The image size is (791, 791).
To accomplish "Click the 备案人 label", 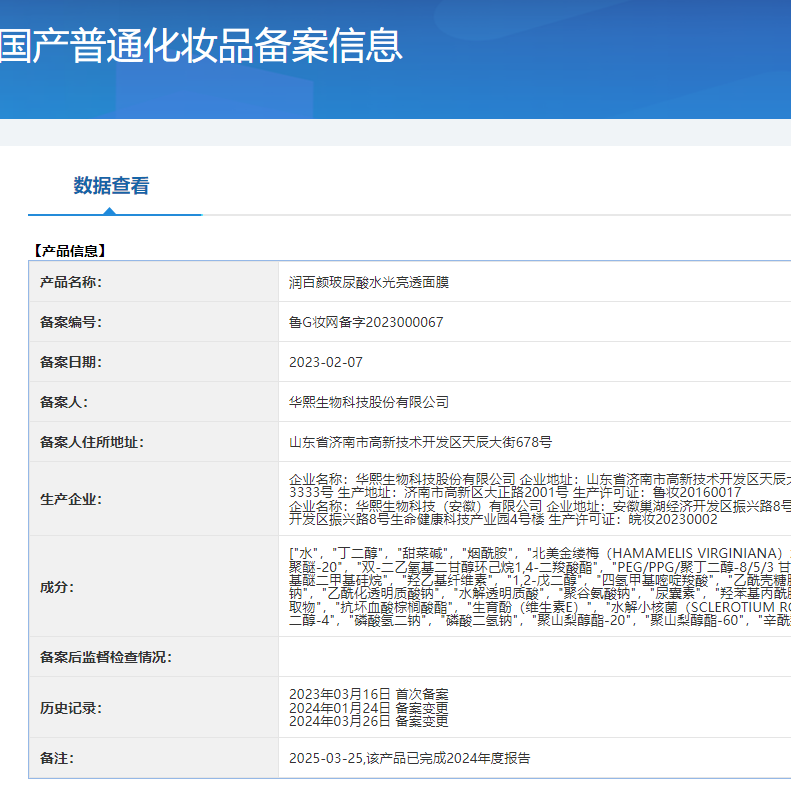I will (64, 402).
